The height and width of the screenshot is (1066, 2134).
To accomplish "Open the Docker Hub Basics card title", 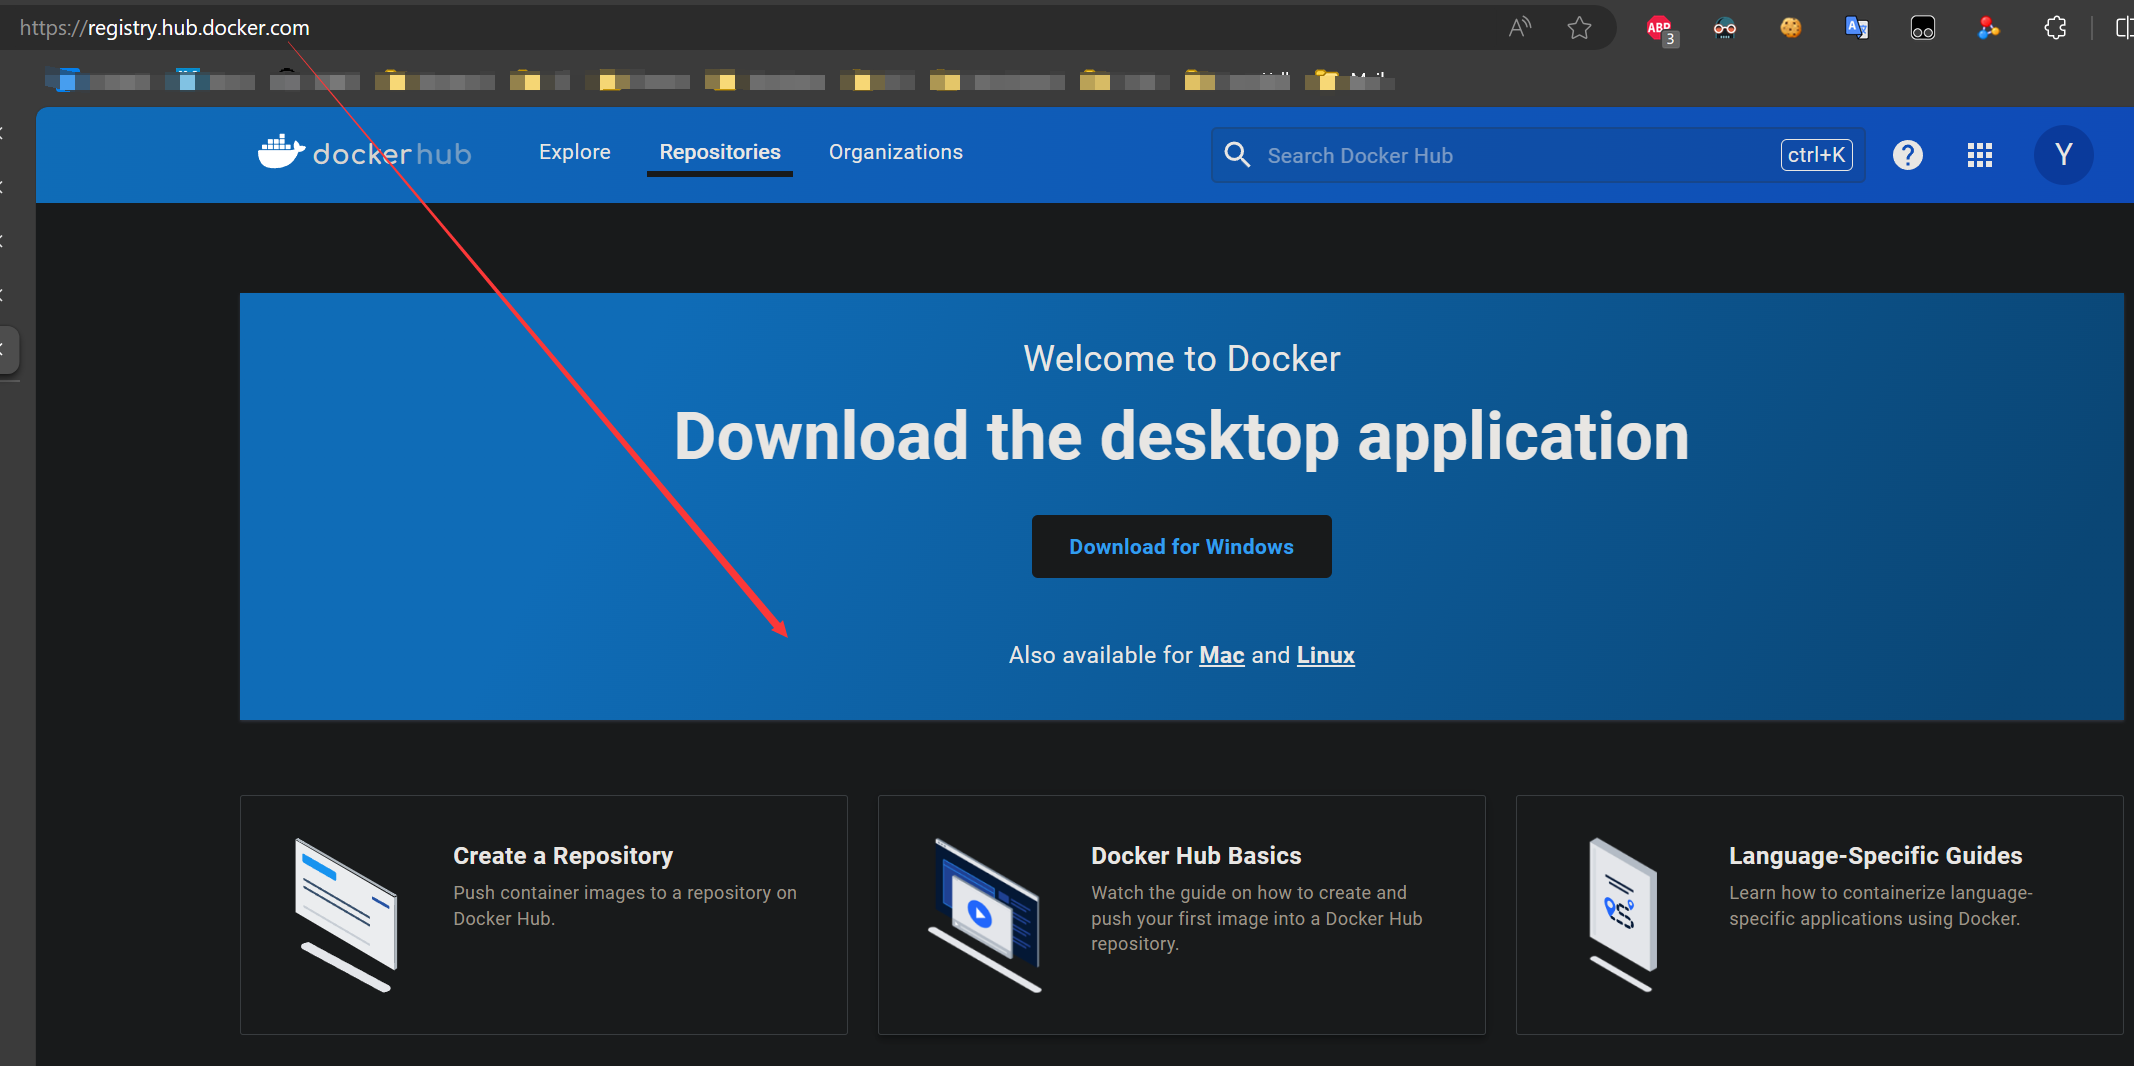I will (1196, 856).
